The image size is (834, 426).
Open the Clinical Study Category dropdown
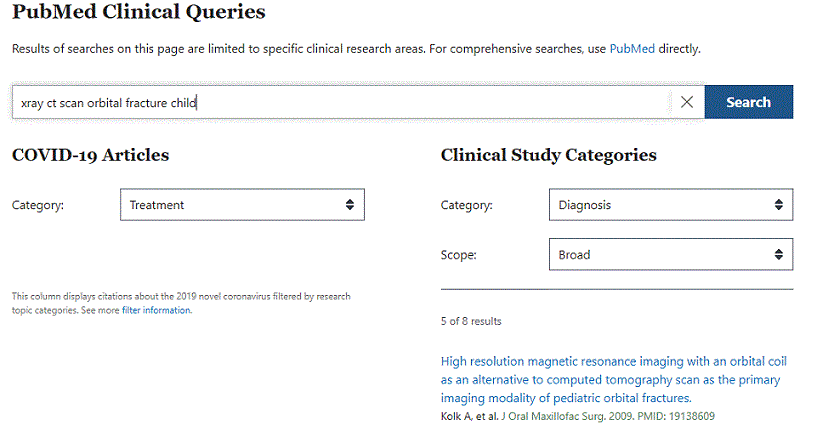[671, 205]
